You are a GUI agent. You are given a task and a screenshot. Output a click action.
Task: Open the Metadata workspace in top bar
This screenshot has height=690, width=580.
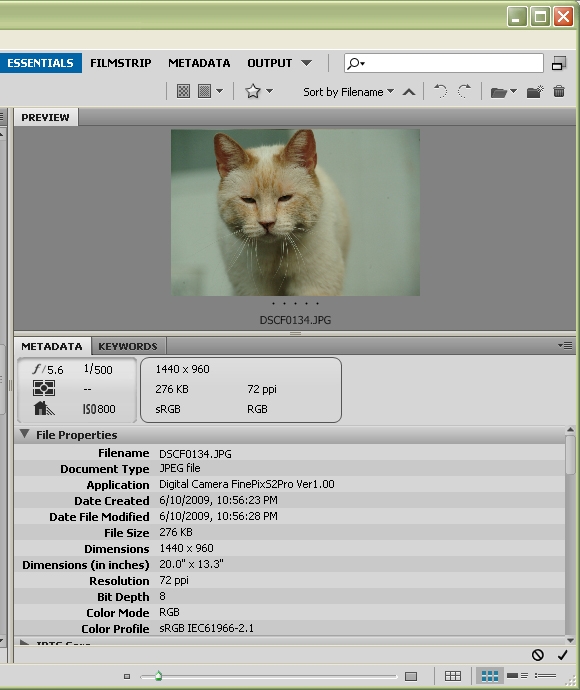[x=199, y=63]
